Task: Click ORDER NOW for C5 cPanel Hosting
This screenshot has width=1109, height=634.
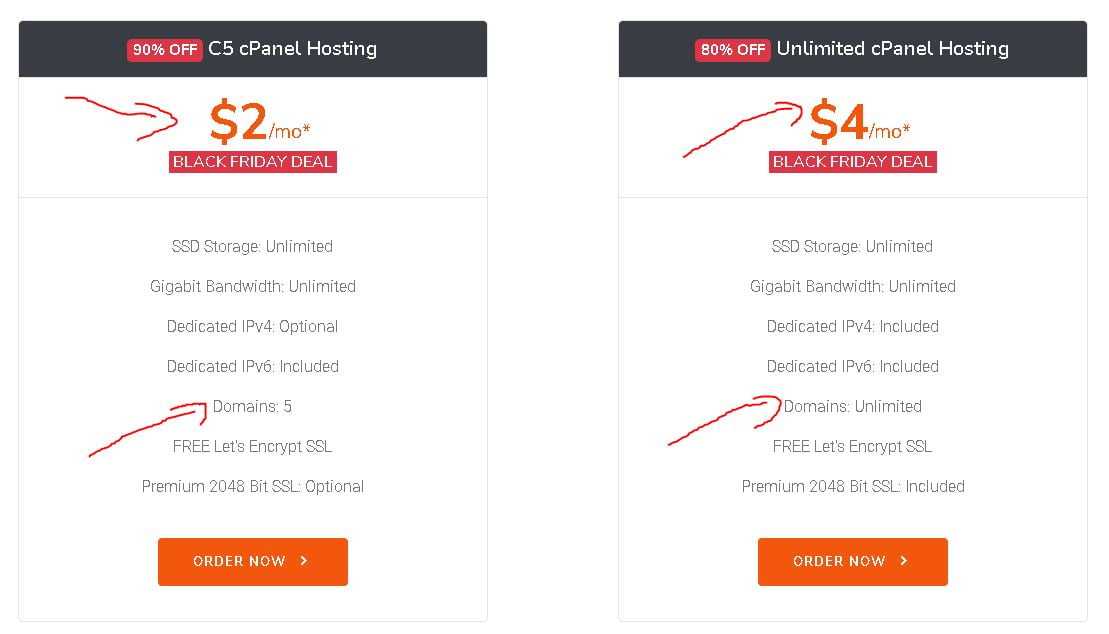Action: point(252,561)
